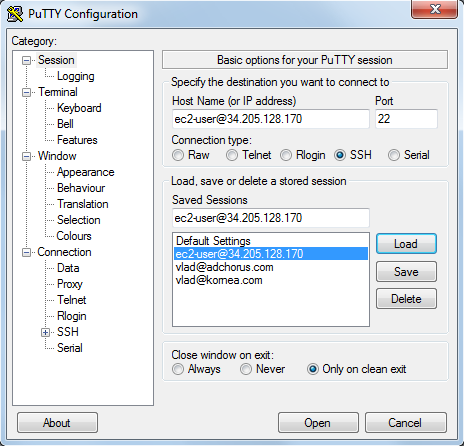Screen dimensions: 464x446
Task: Collapse the Connection category node
Action: pyautogui.click(x=26, y=252)
